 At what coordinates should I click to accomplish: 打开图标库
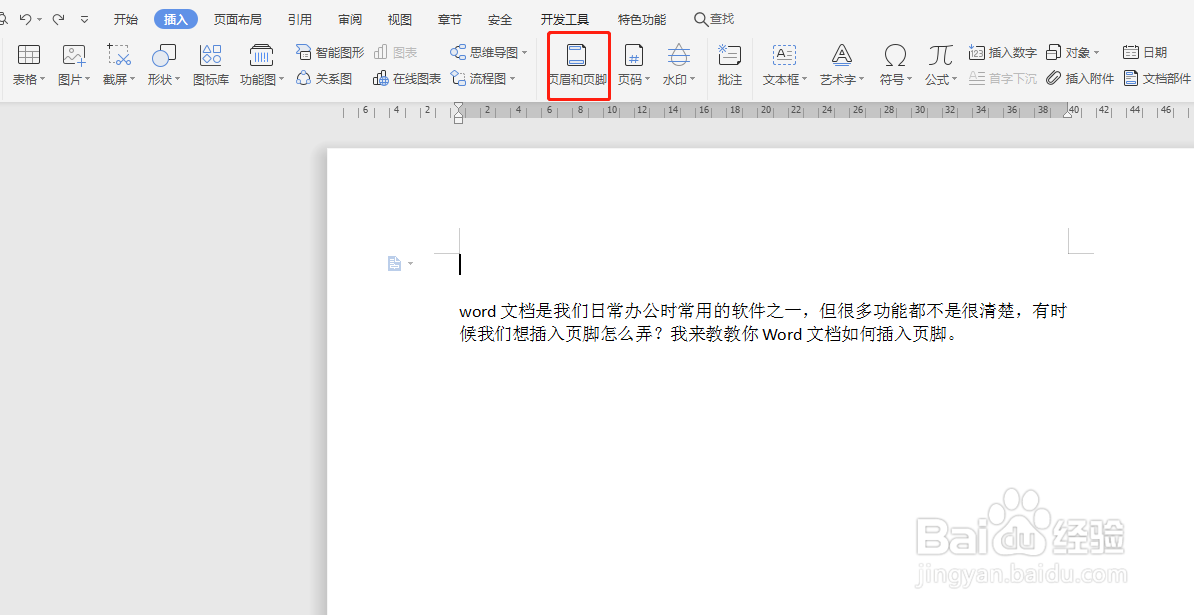[210, 65]
